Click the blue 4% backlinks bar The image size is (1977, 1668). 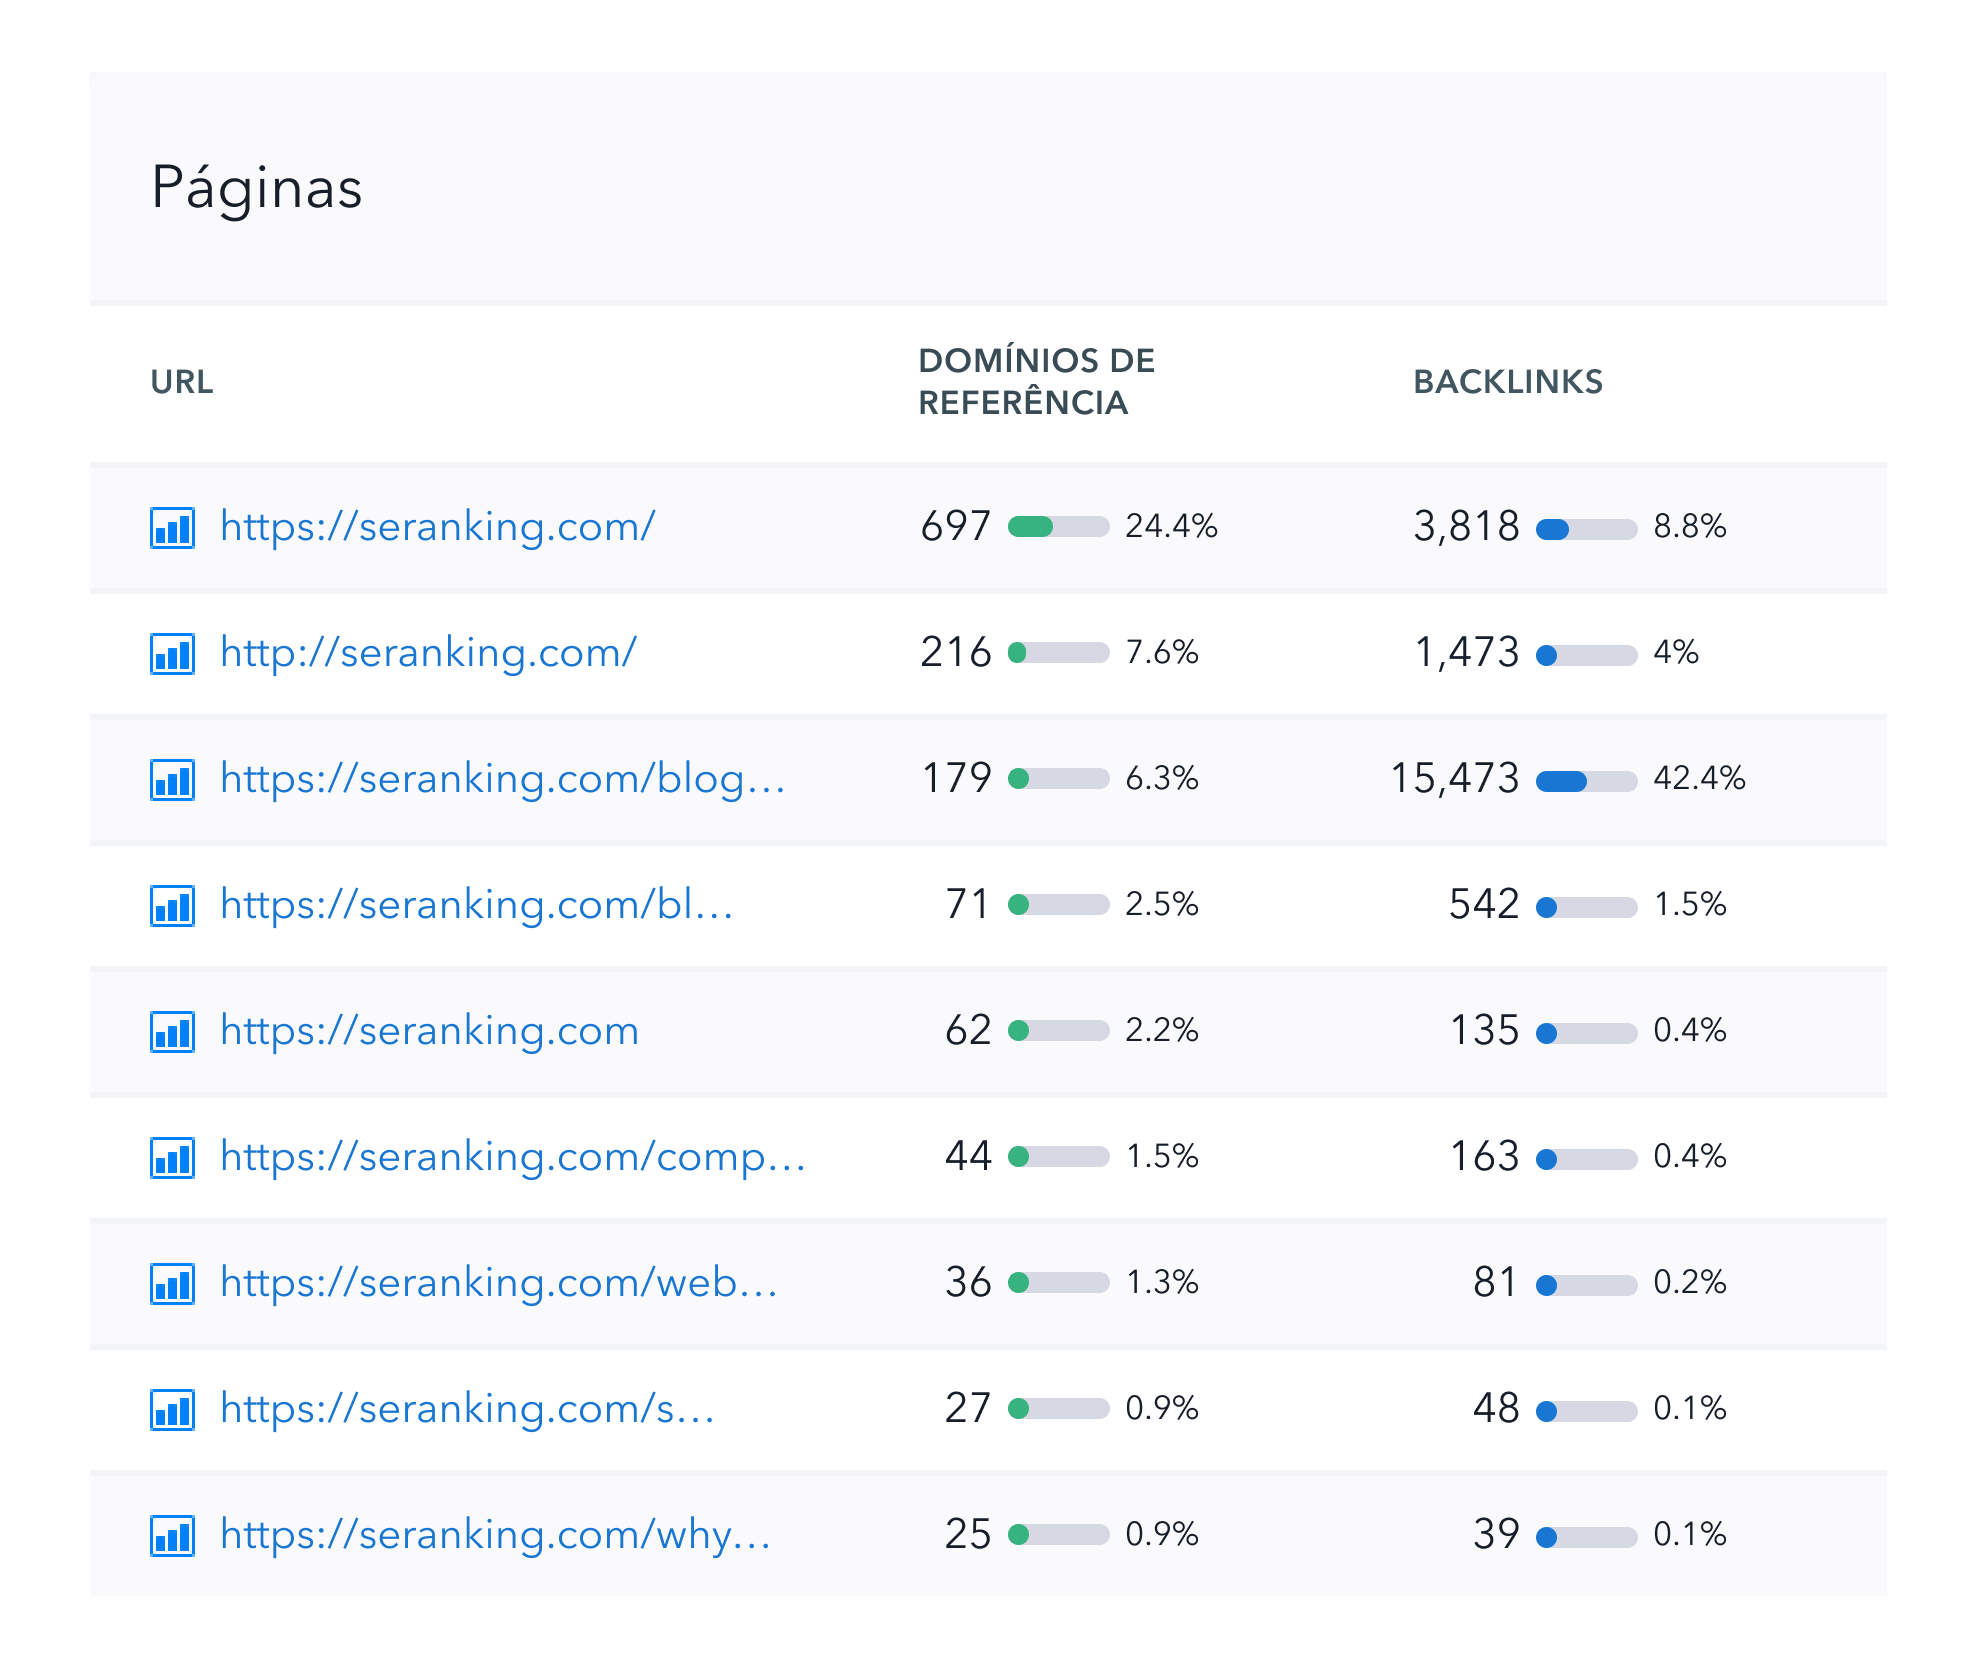coord(1586,655)
